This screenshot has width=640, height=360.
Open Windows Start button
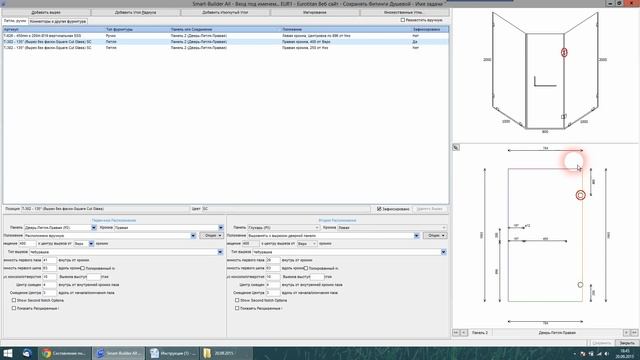[x=8, y=353]
